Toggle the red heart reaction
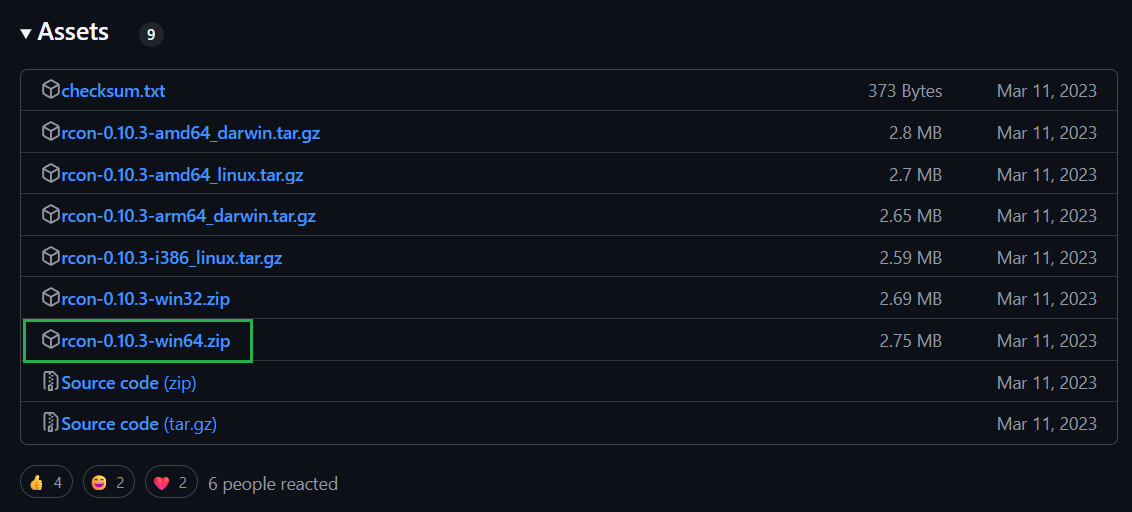 [171, 482]
